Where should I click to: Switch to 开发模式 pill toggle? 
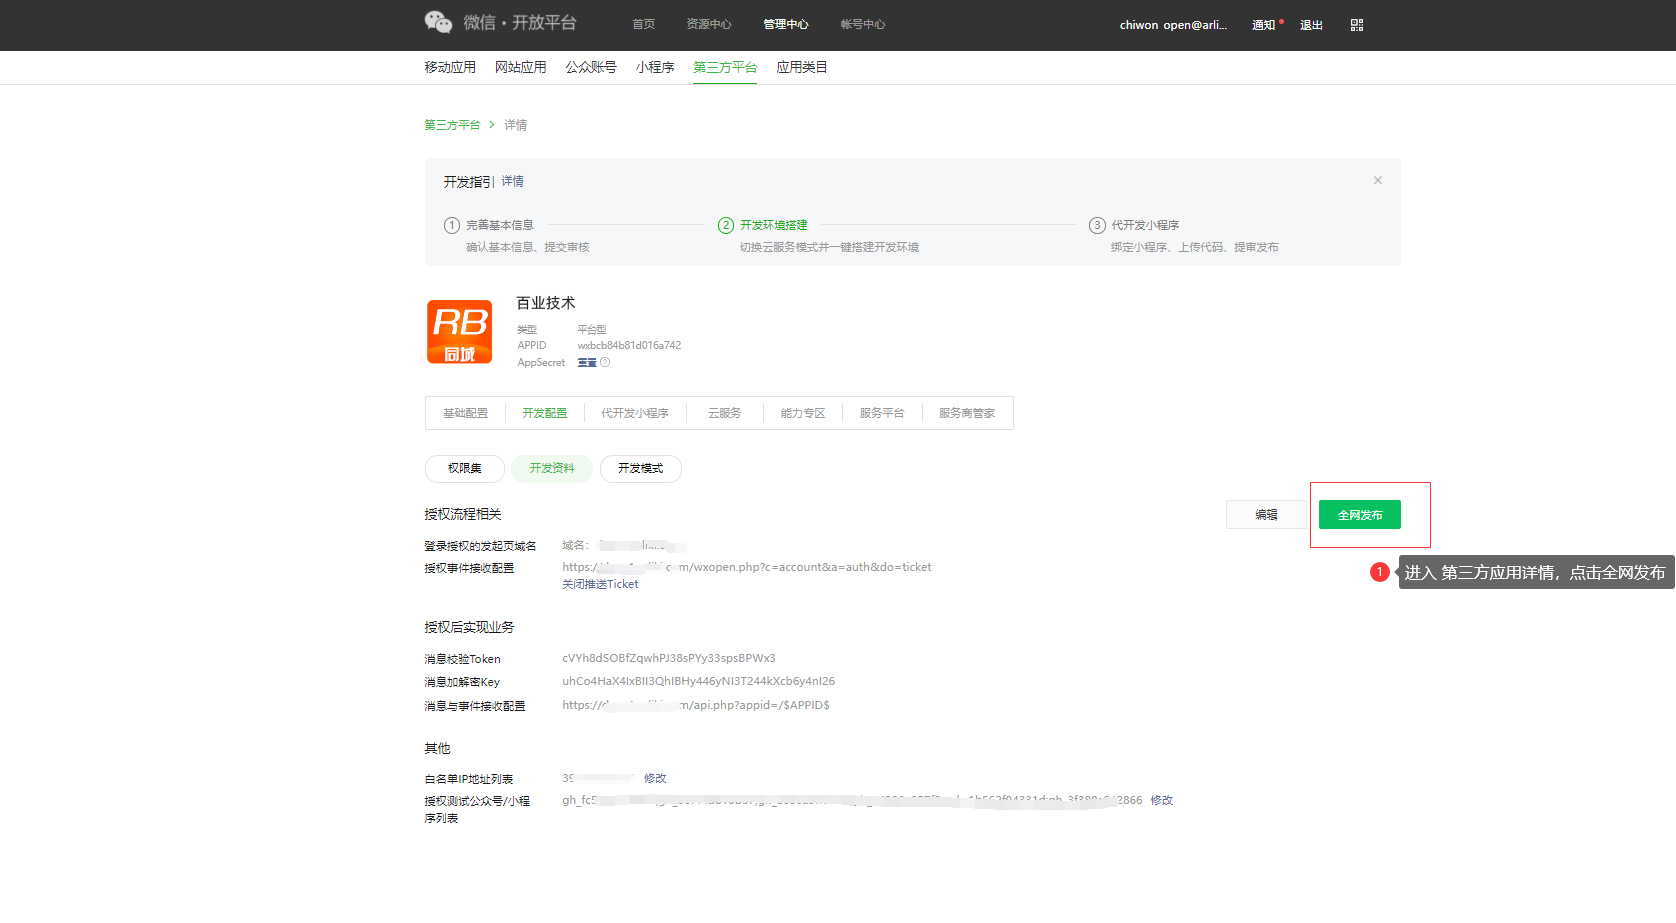tap(640, 469)
